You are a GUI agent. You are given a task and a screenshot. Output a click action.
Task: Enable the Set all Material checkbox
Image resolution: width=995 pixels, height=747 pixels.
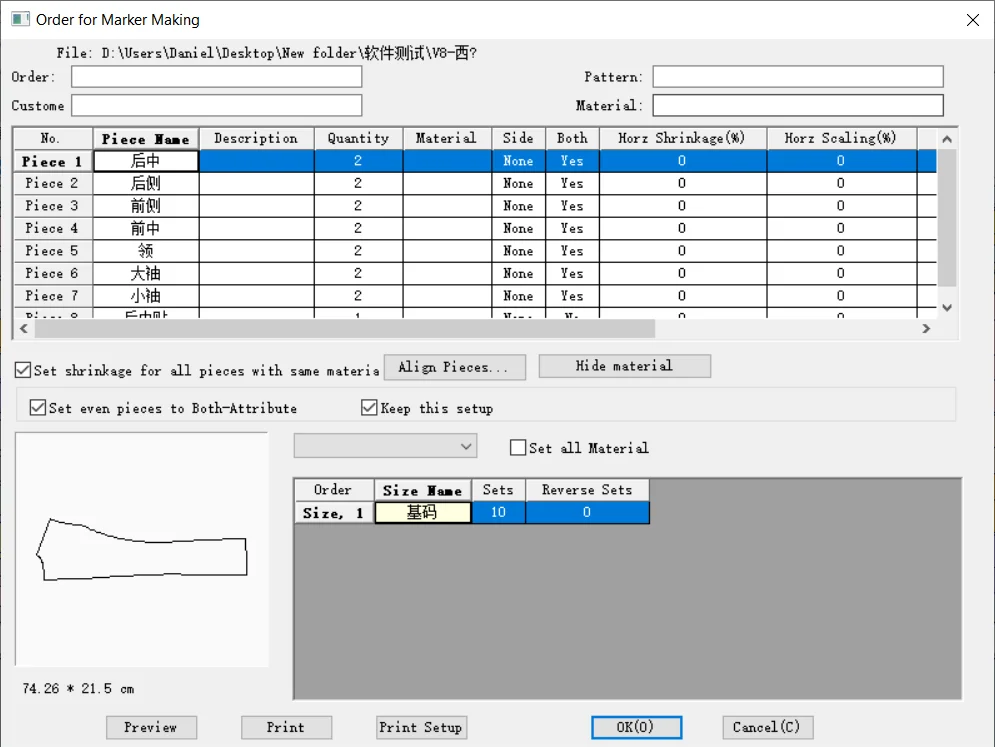point(518,448)
